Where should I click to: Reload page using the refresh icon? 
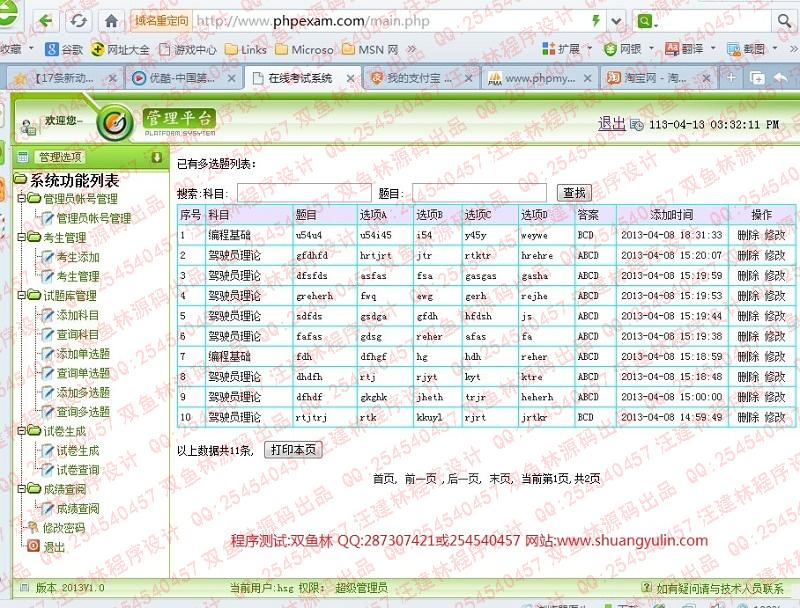pyautogui.click(x=78, y=21)
